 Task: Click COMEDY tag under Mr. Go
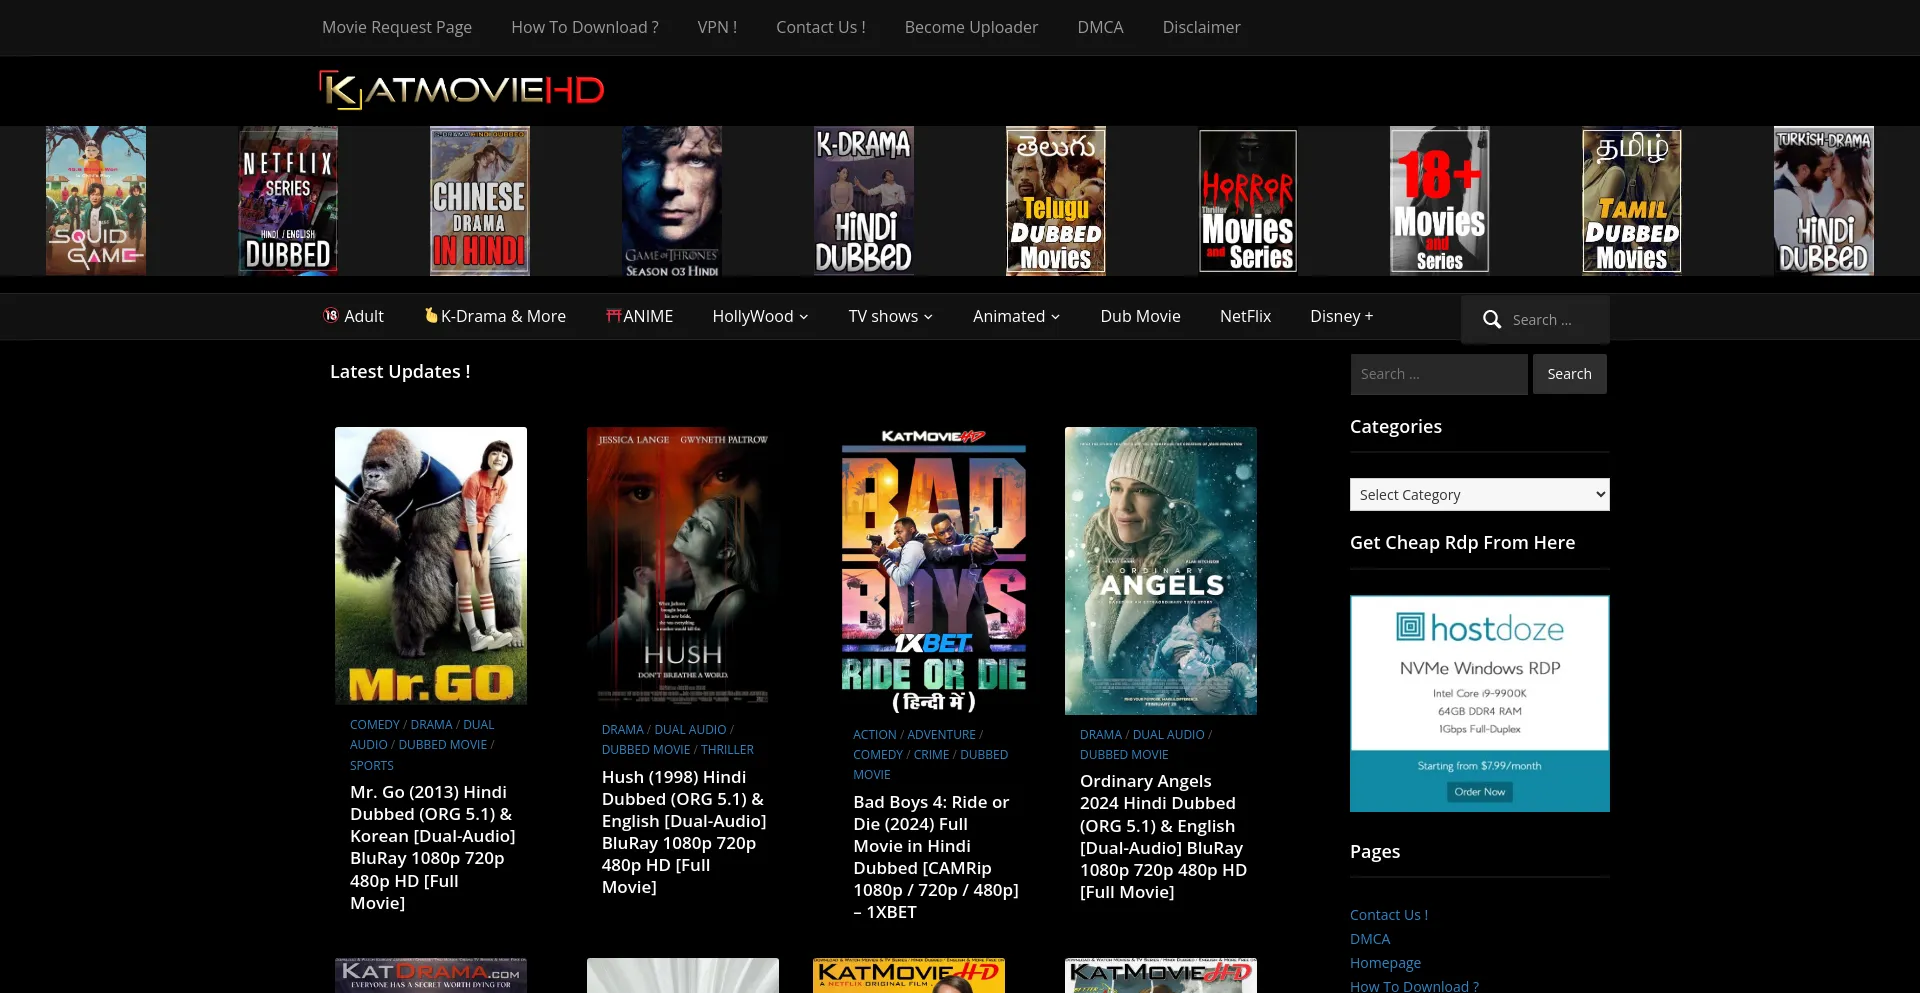coord(375,725)
